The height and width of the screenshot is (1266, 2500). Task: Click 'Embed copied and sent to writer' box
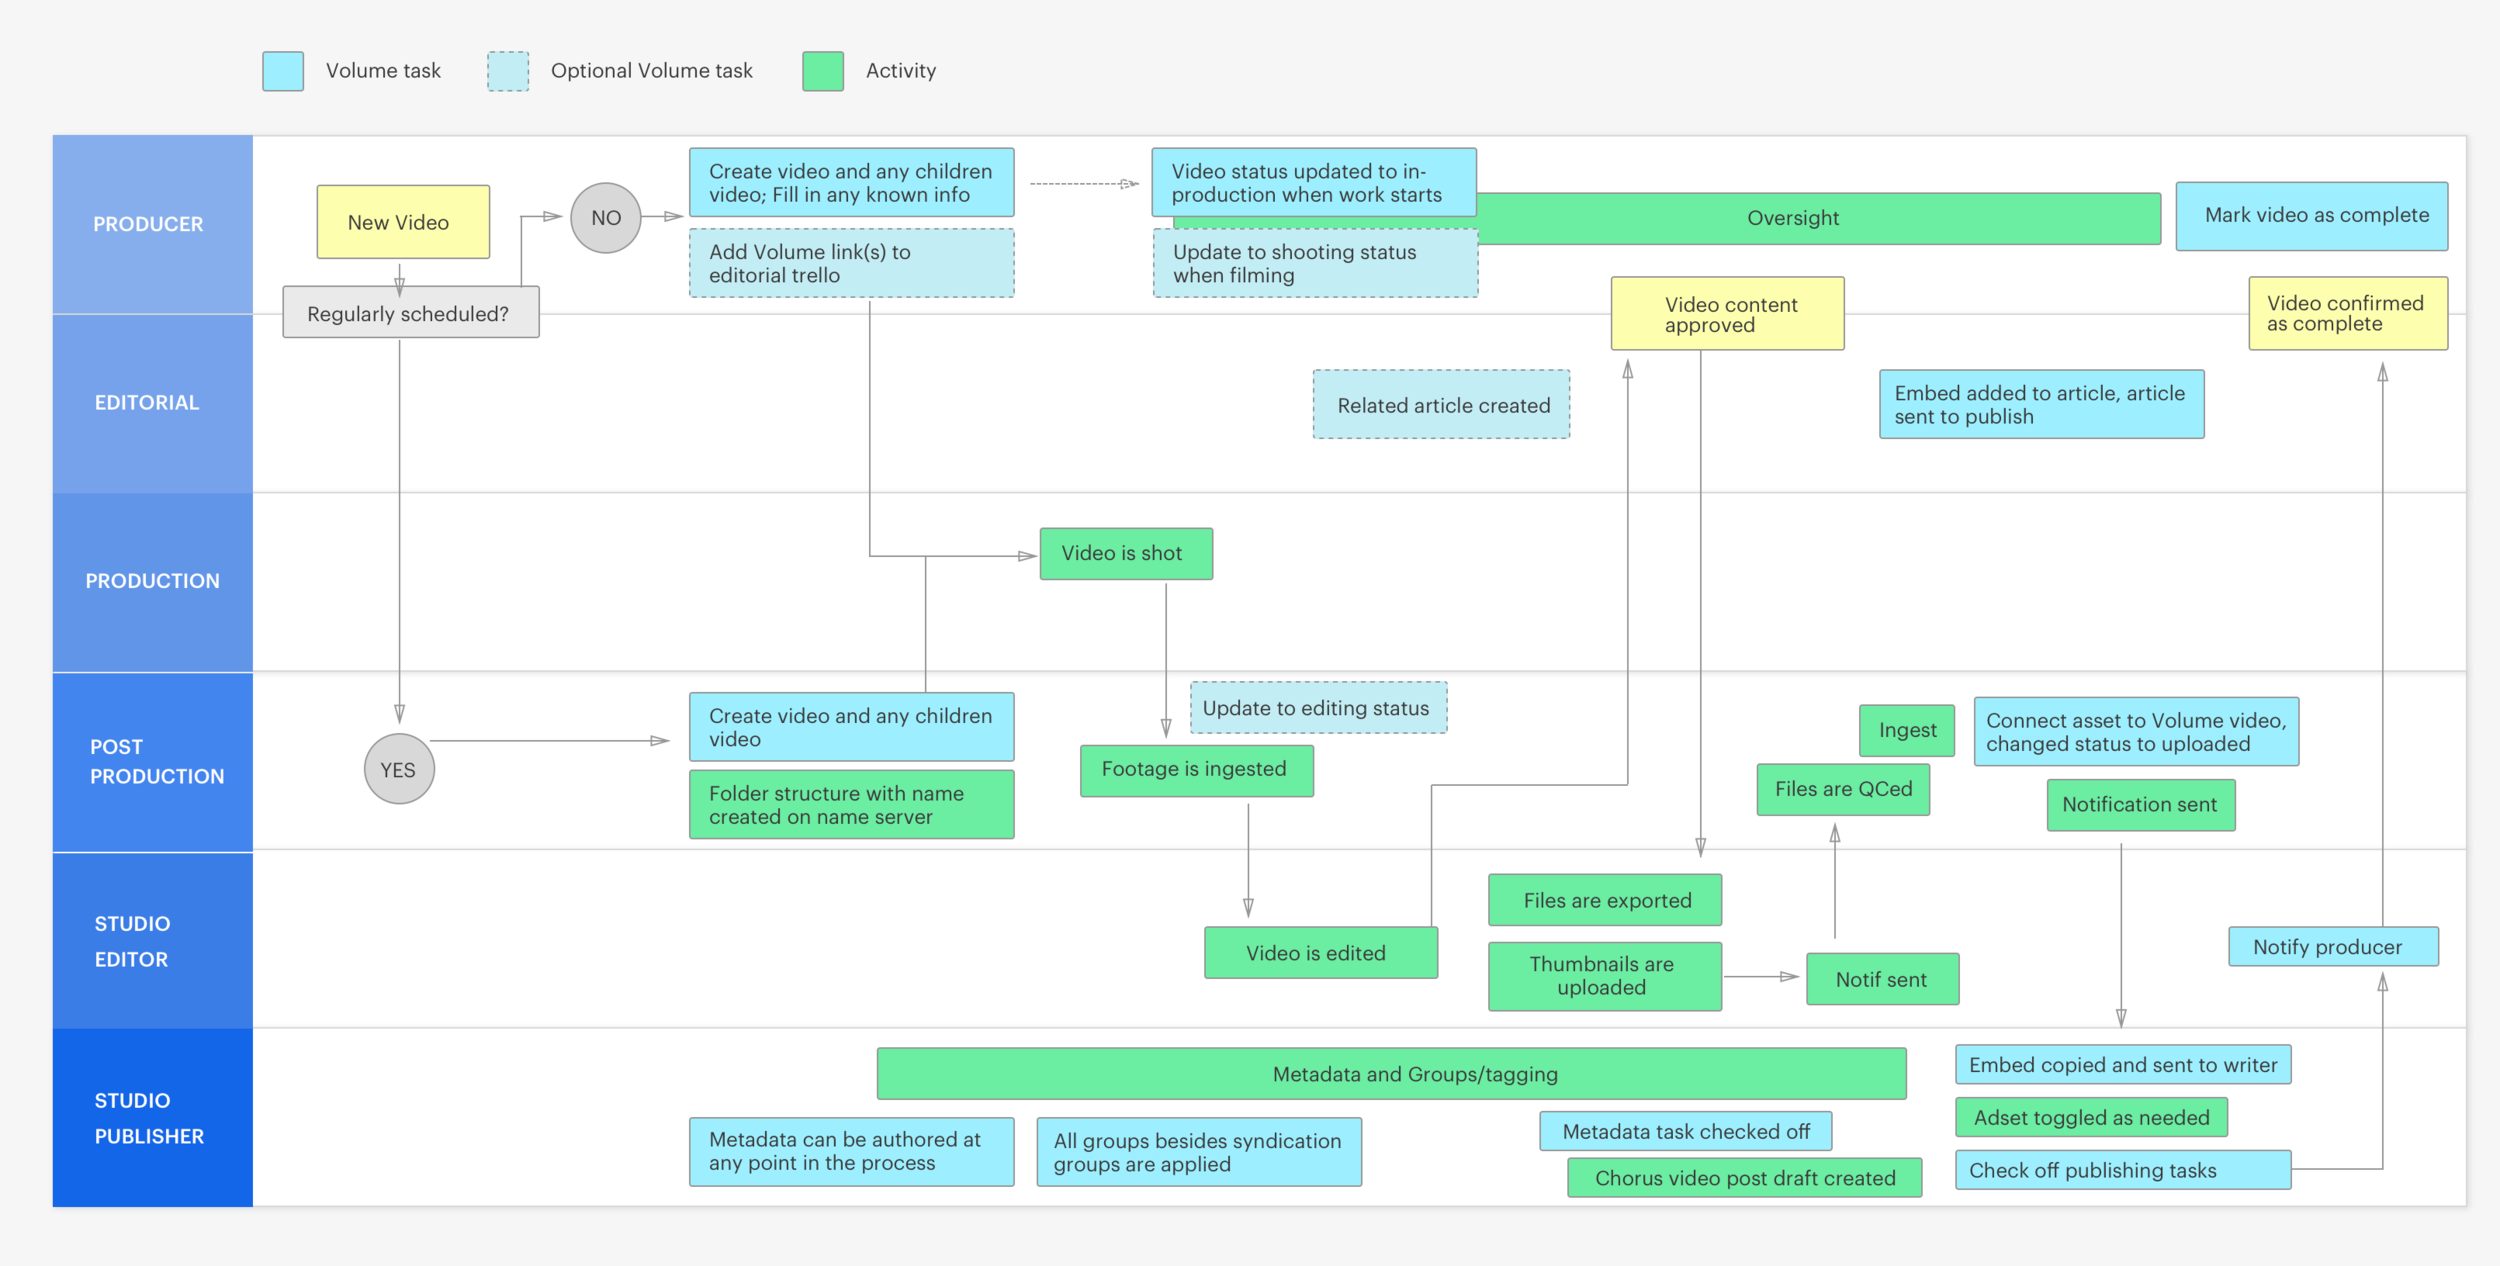[x=2124, y=1065]
